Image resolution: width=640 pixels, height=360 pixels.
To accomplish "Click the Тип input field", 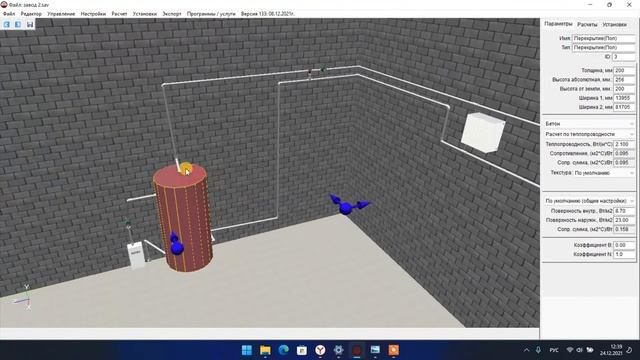I will tap(604, 47).
